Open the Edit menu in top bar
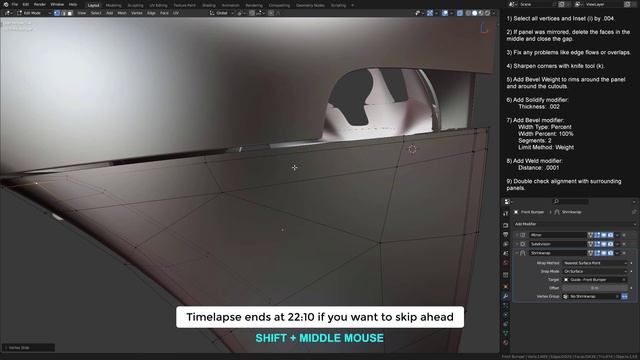640x360 pixels. (x=26, y=4)
